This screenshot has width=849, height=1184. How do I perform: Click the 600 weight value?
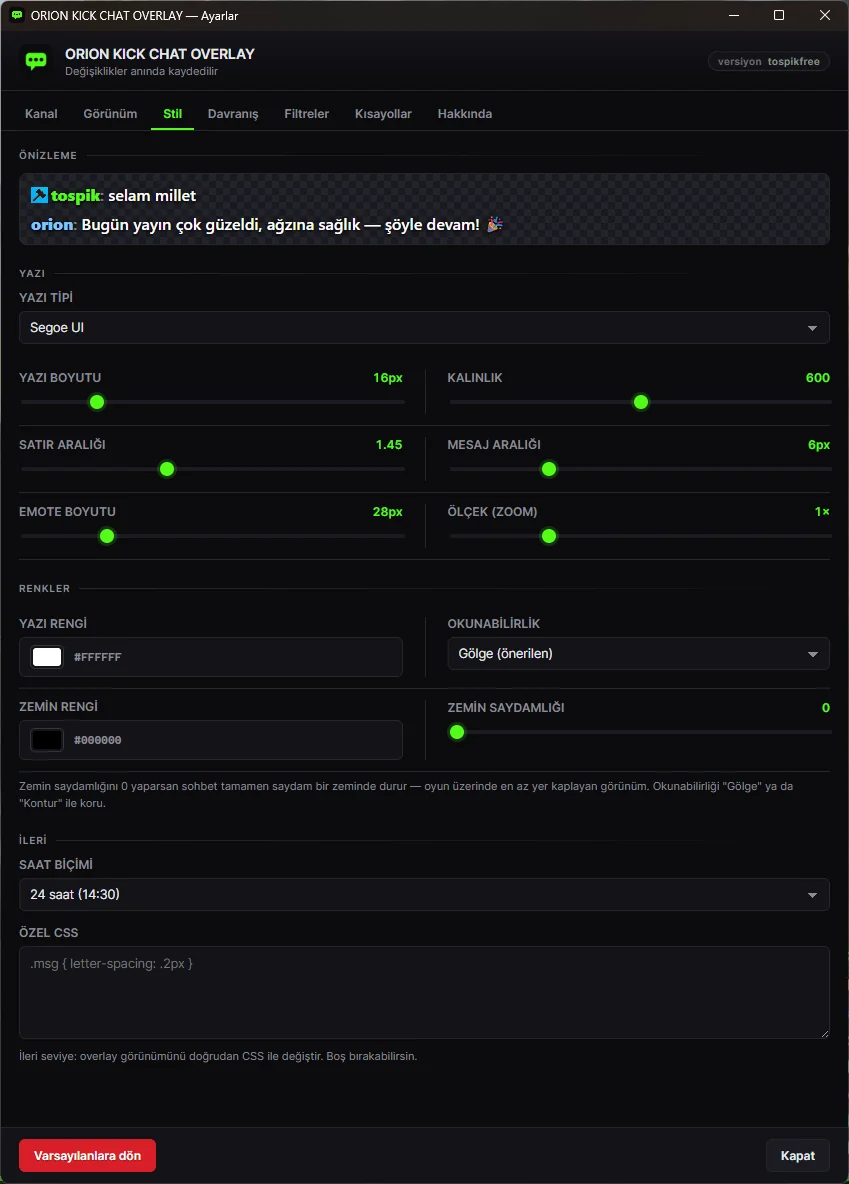point(818,378)
